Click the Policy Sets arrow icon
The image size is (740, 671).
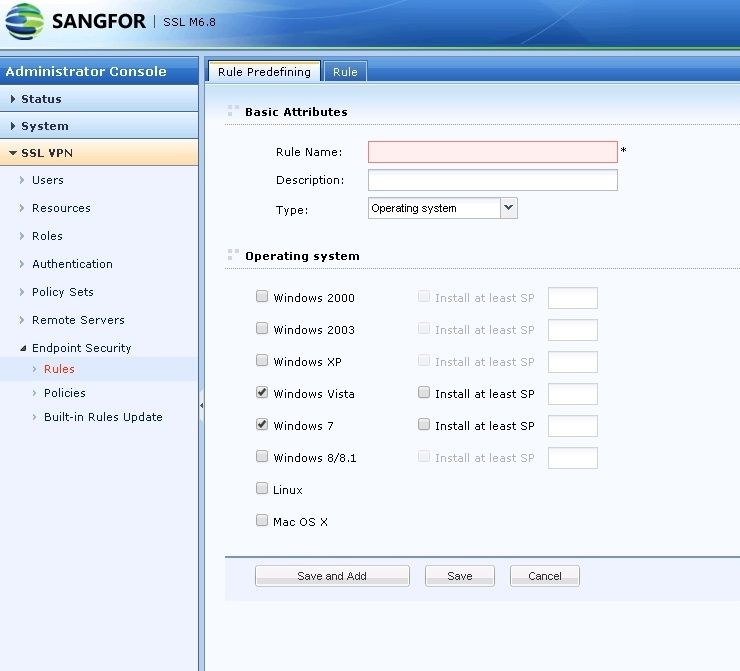[x=22, y=292]
